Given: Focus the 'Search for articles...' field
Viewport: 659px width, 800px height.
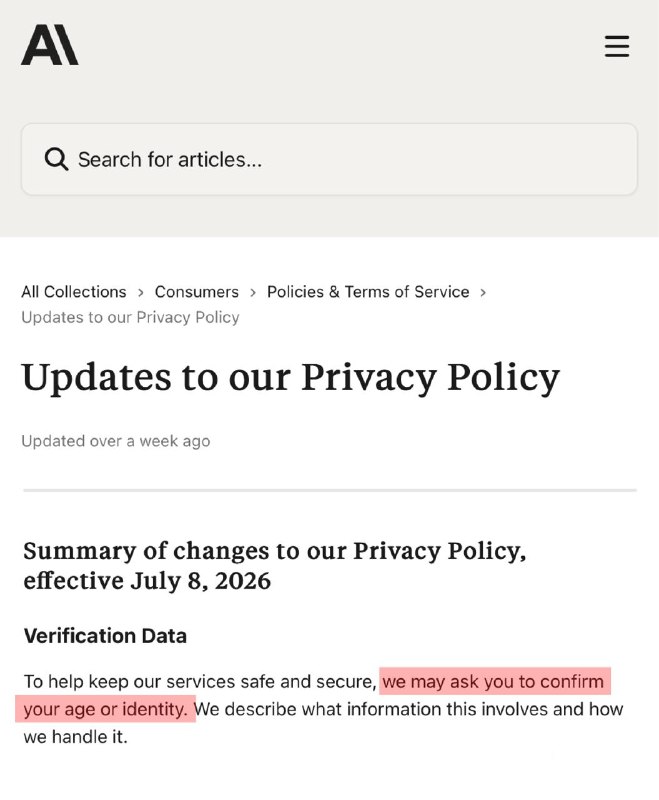Looking at the screenshot, I should tap(329, 159).
